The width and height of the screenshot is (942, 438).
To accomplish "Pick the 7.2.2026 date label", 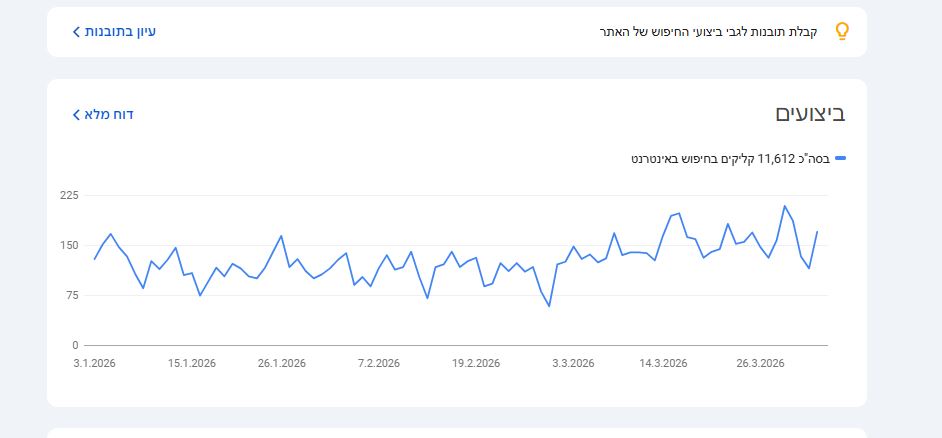I will pyautogui.click(x=378, y=363).
